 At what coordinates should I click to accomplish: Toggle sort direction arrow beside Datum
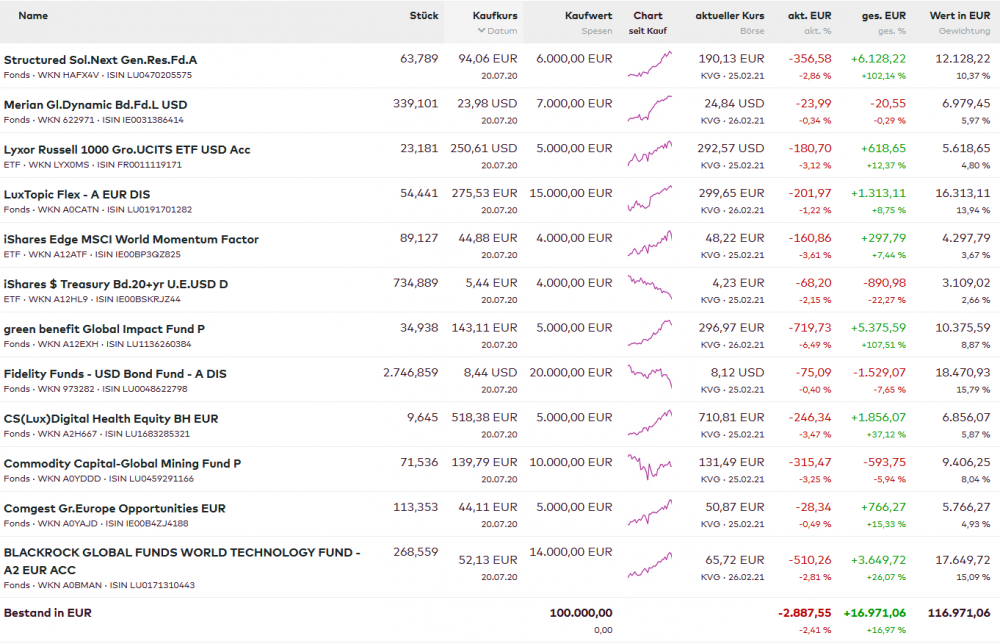pyautogui.click(x=481, y=31)
